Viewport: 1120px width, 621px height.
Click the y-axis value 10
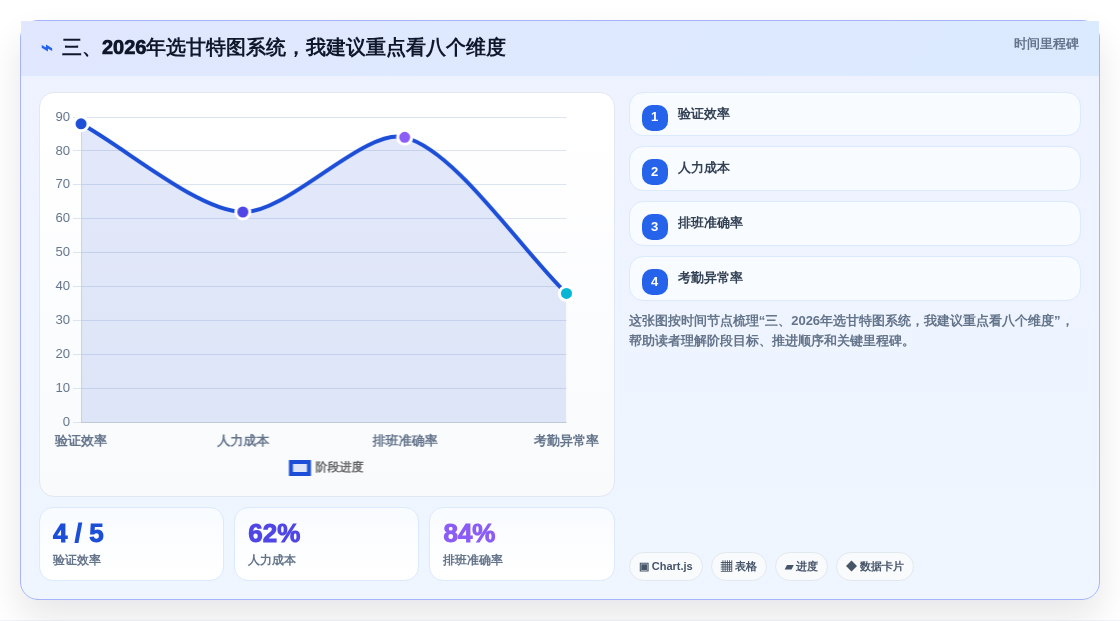tap(63, 388)
